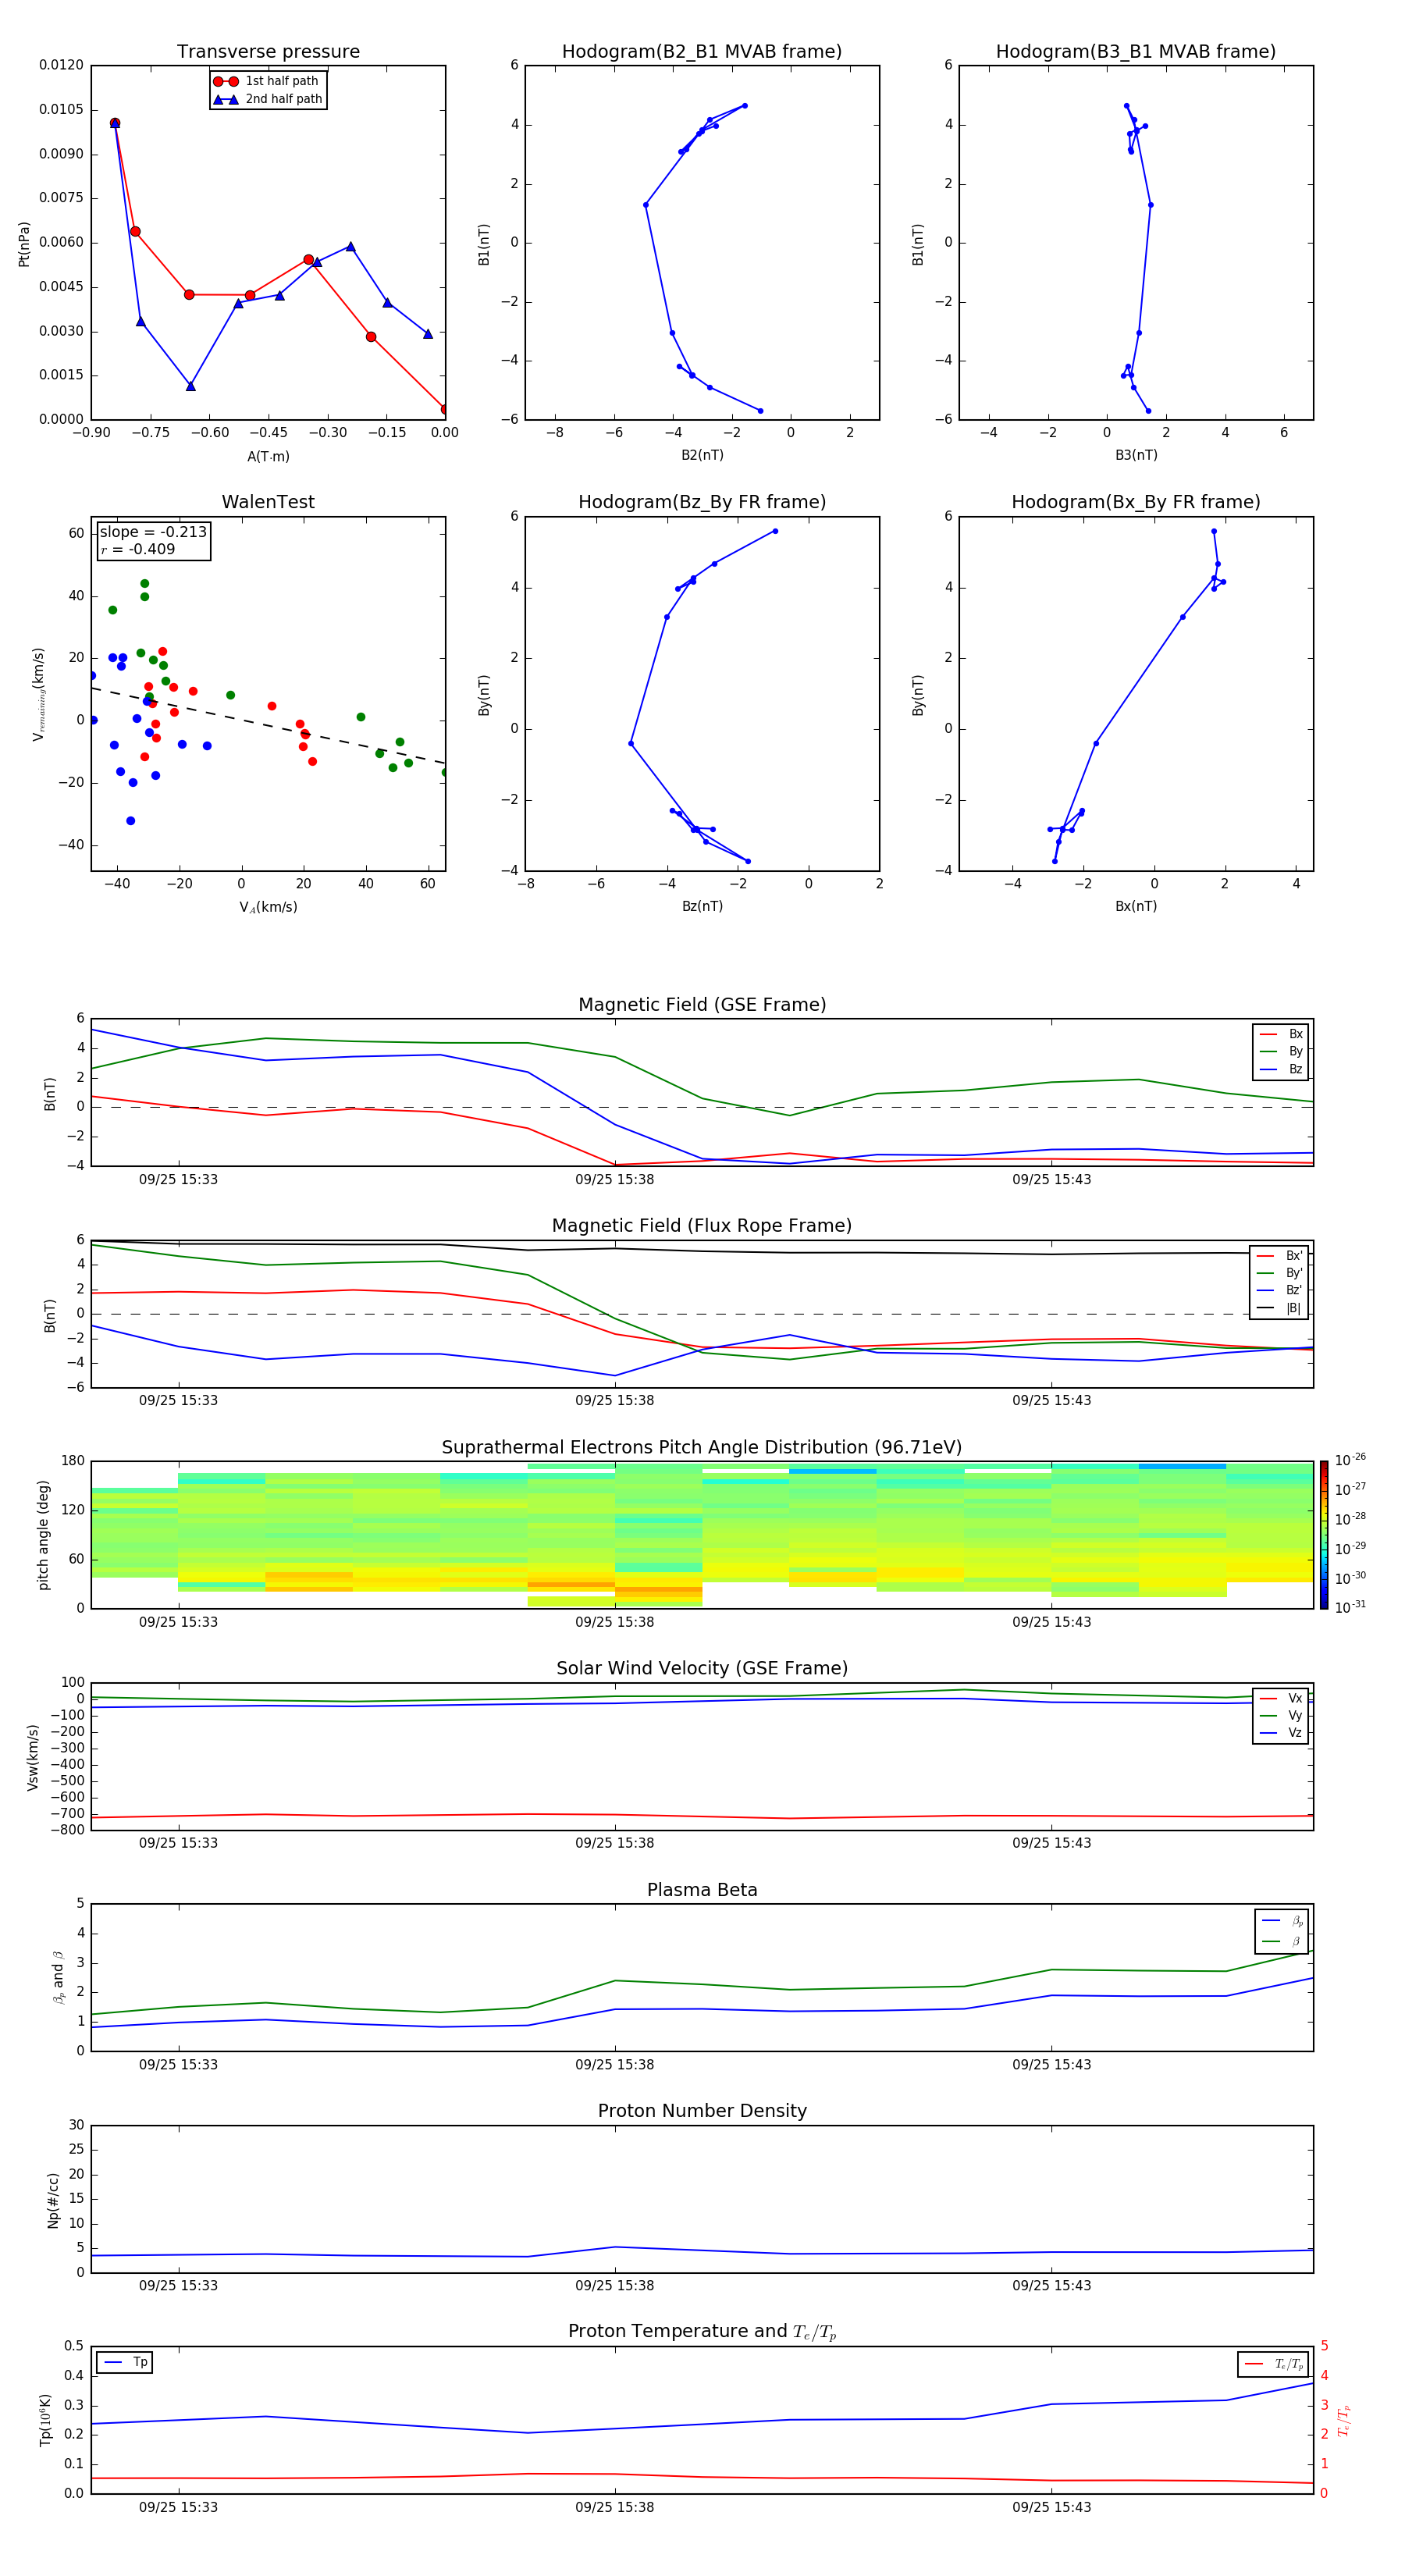Screen dimensions: 1405x2576
Task: Click the 'WalenTest' plot title
Action: [268, 502]
